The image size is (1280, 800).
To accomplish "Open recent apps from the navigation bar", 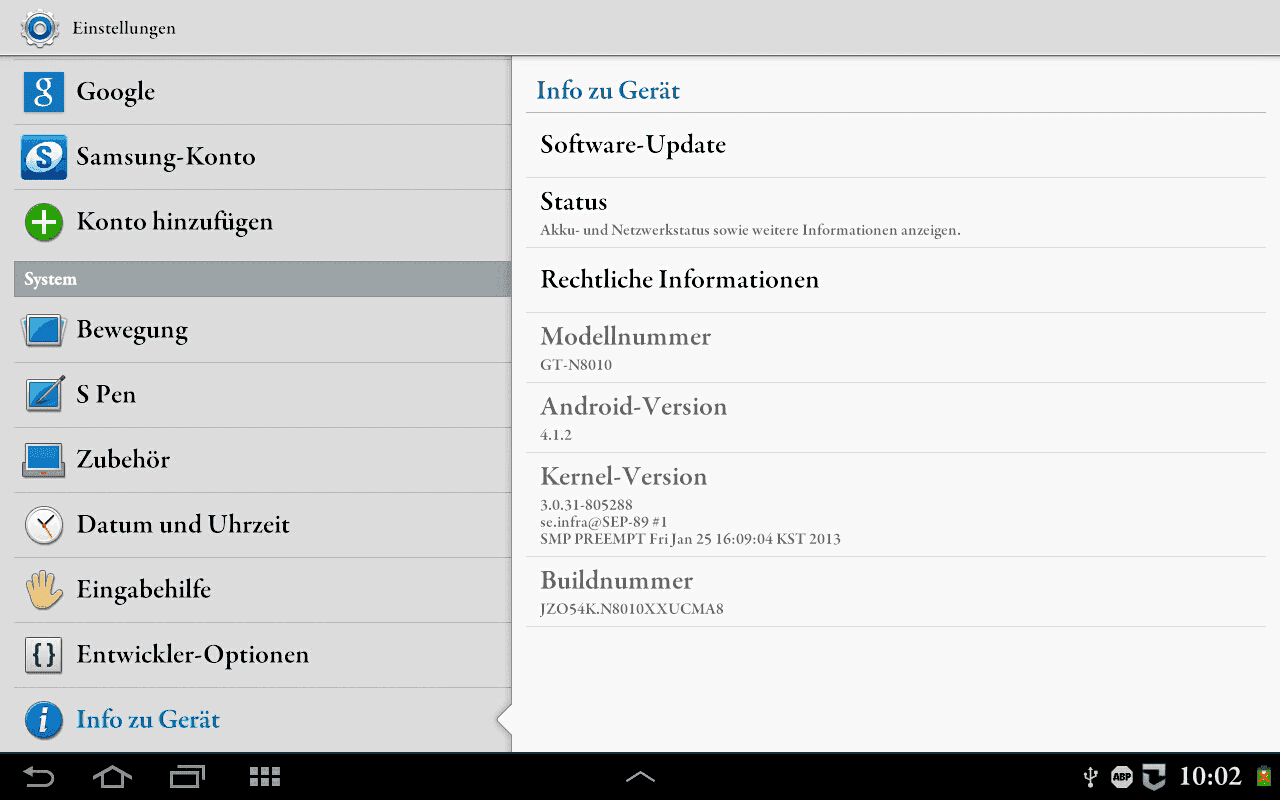I will (187, 777).
